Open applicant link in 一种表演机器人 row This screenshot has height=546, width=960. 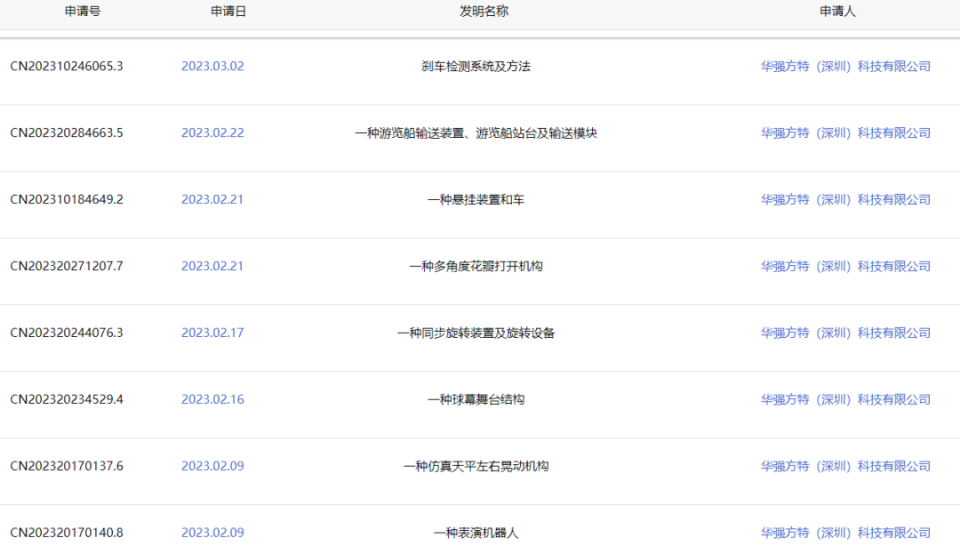[846, 533]
